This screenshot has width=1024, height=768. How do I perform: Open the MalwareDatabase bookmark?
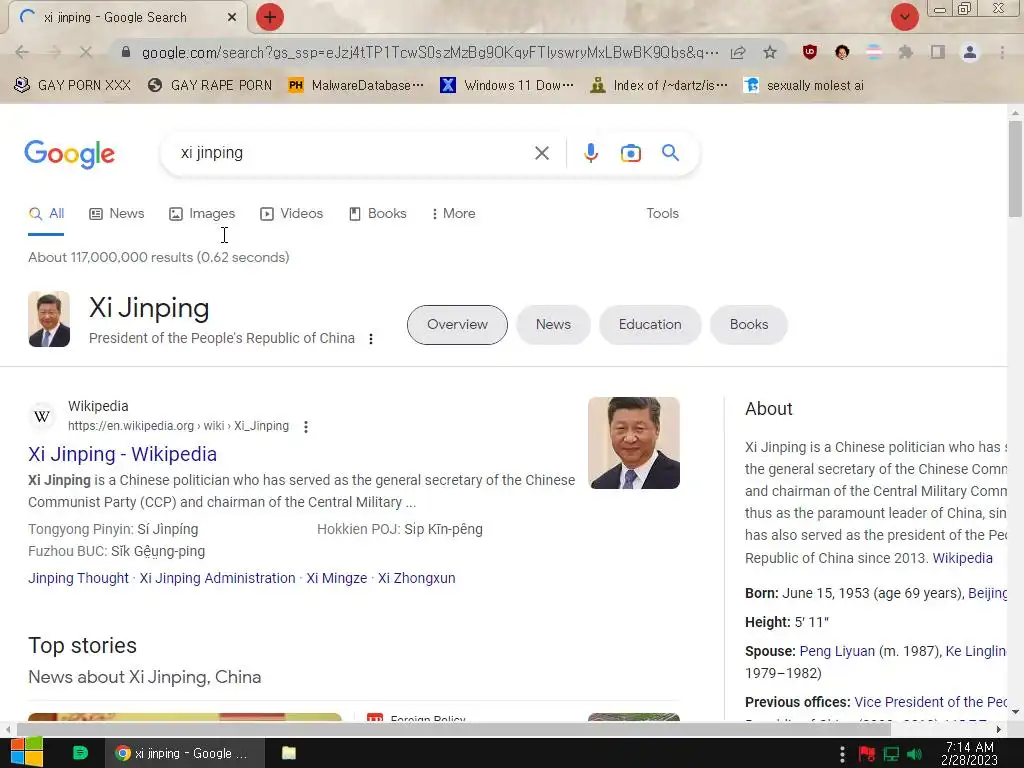[x=356, y=85]
